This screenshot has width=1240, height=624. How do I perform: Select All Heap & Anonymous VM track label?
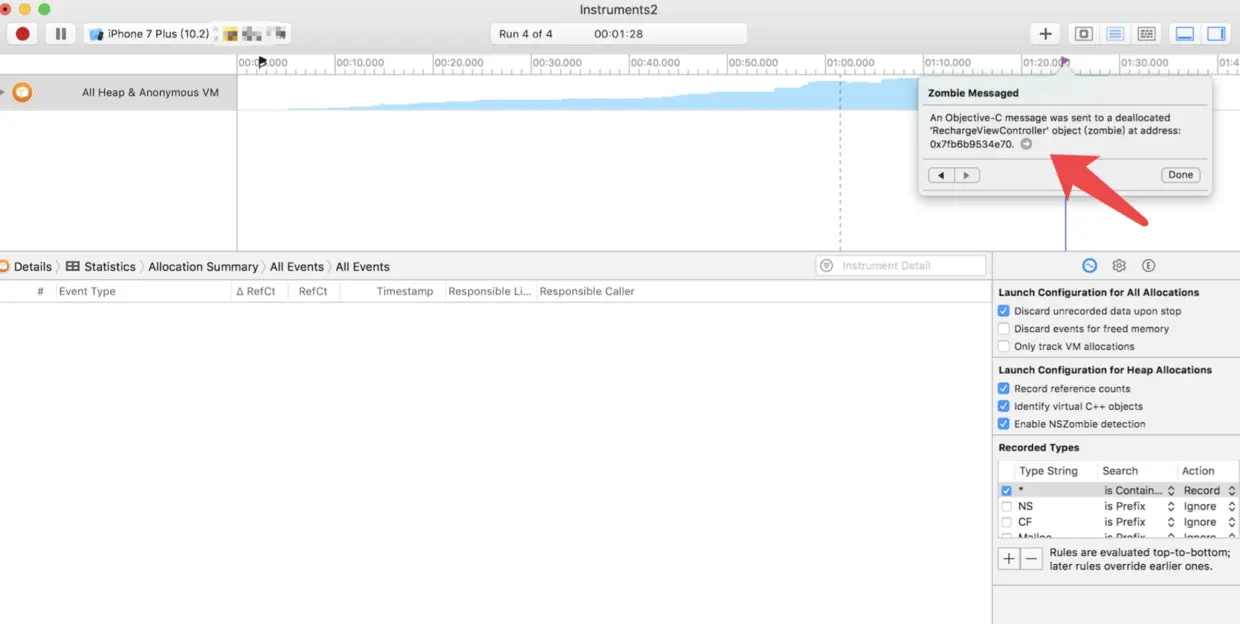(150, 92)
